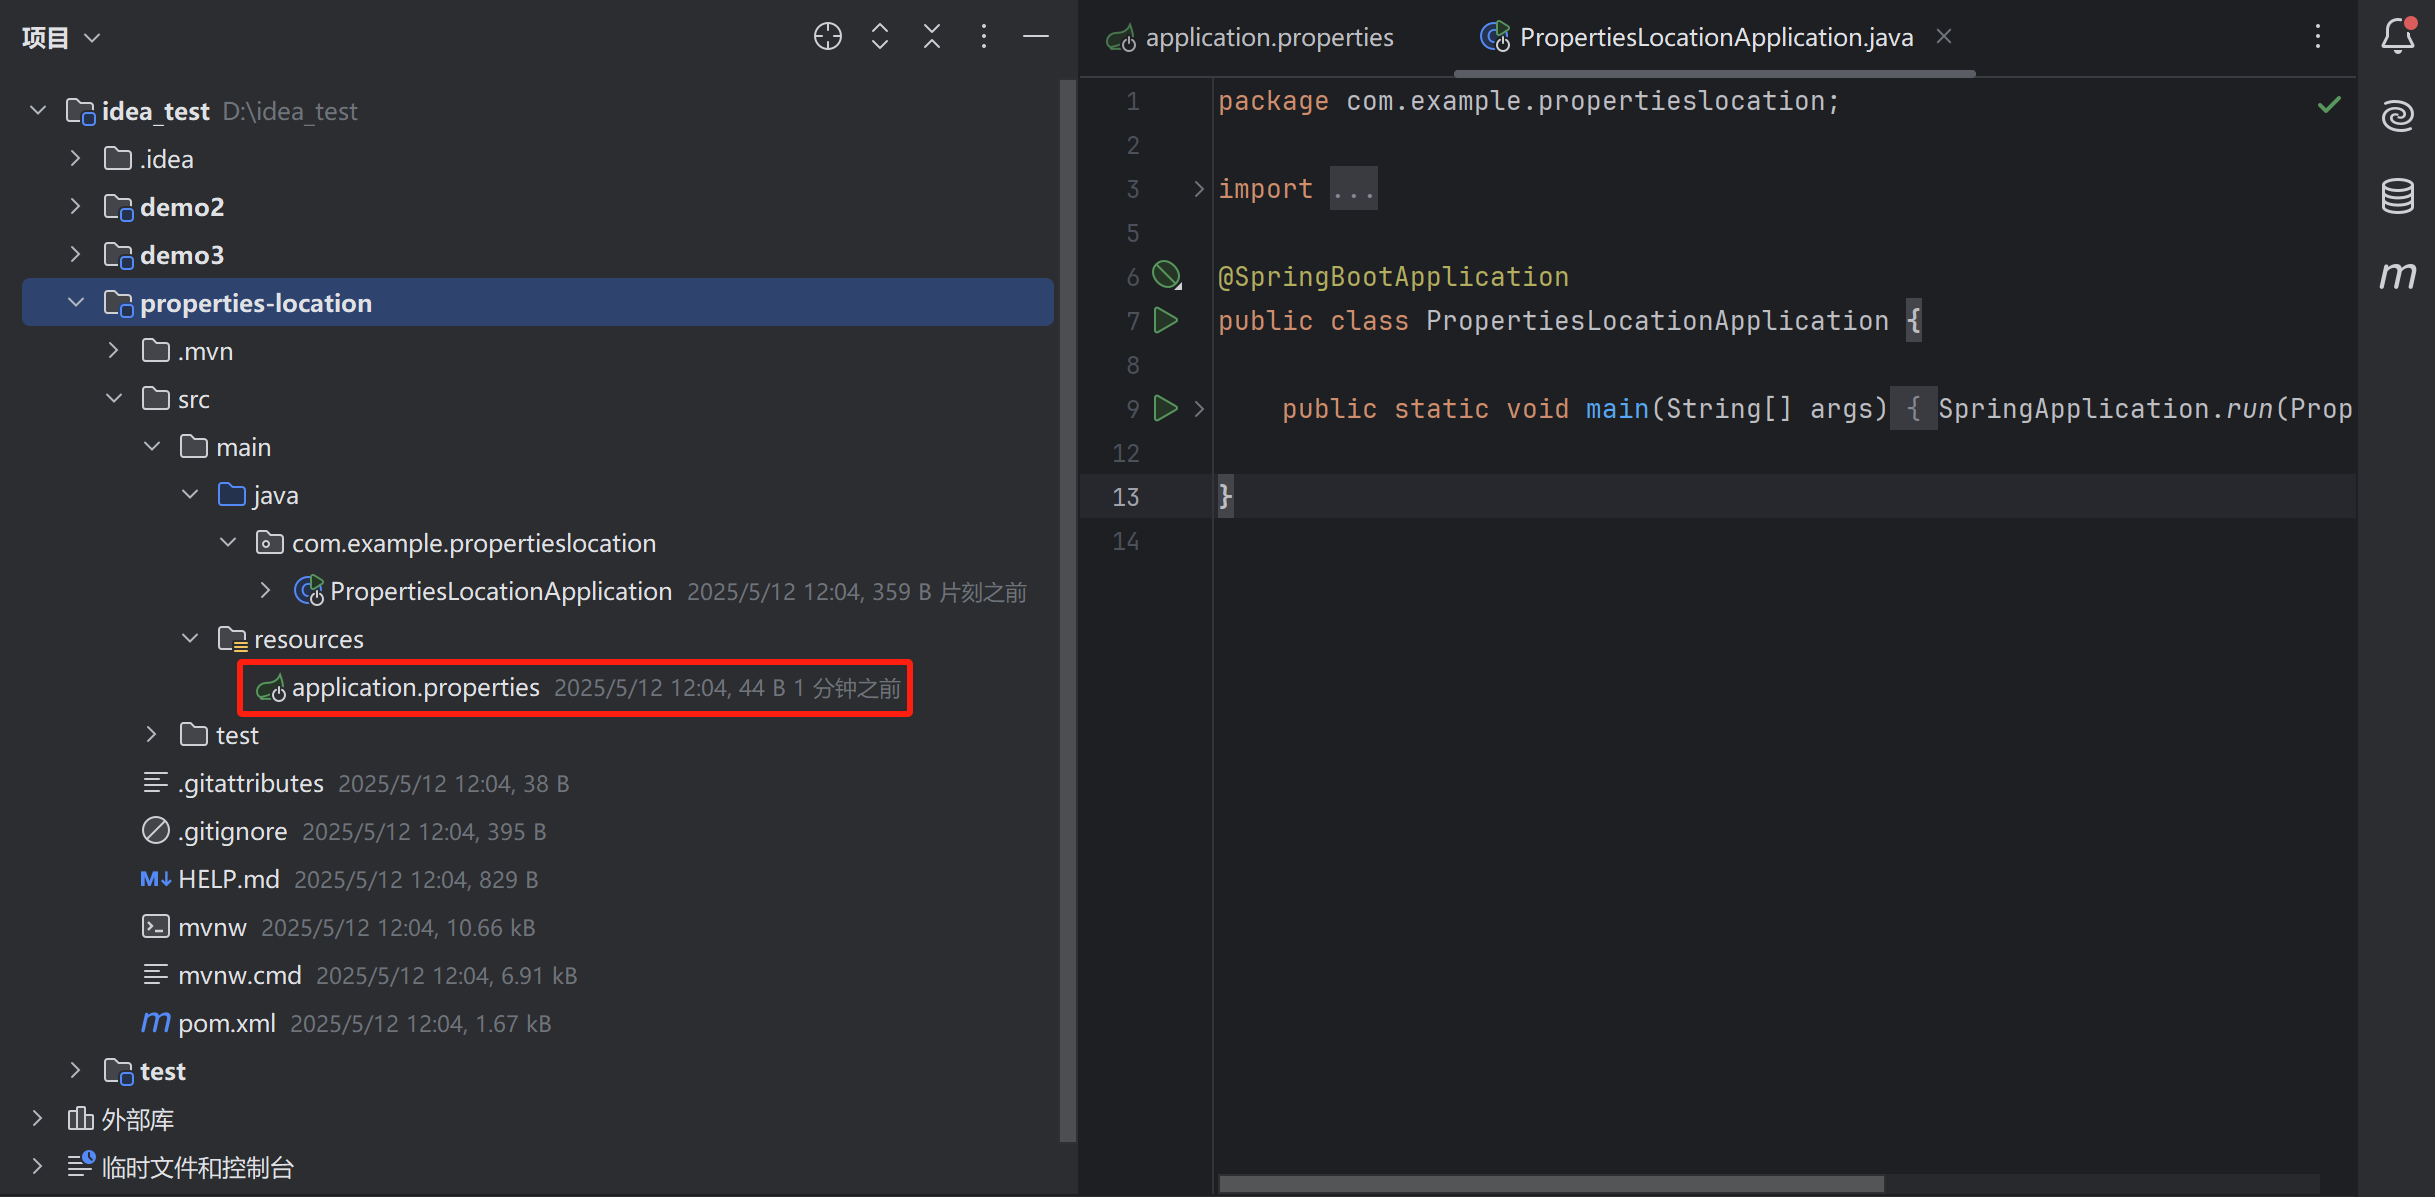Click the run gutter icon beside main method
The height and width of the screenshot is (1197, 2435).
1165,408
